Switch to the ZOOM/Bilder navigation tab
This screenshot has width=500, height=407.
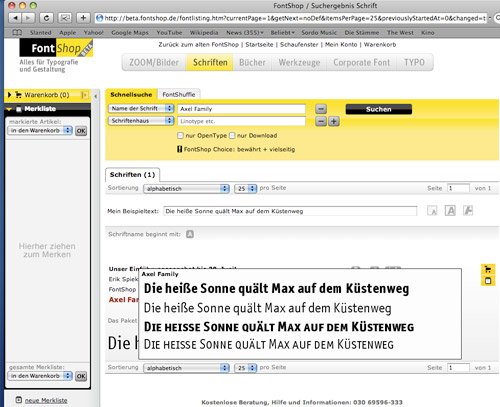[154, 63]
